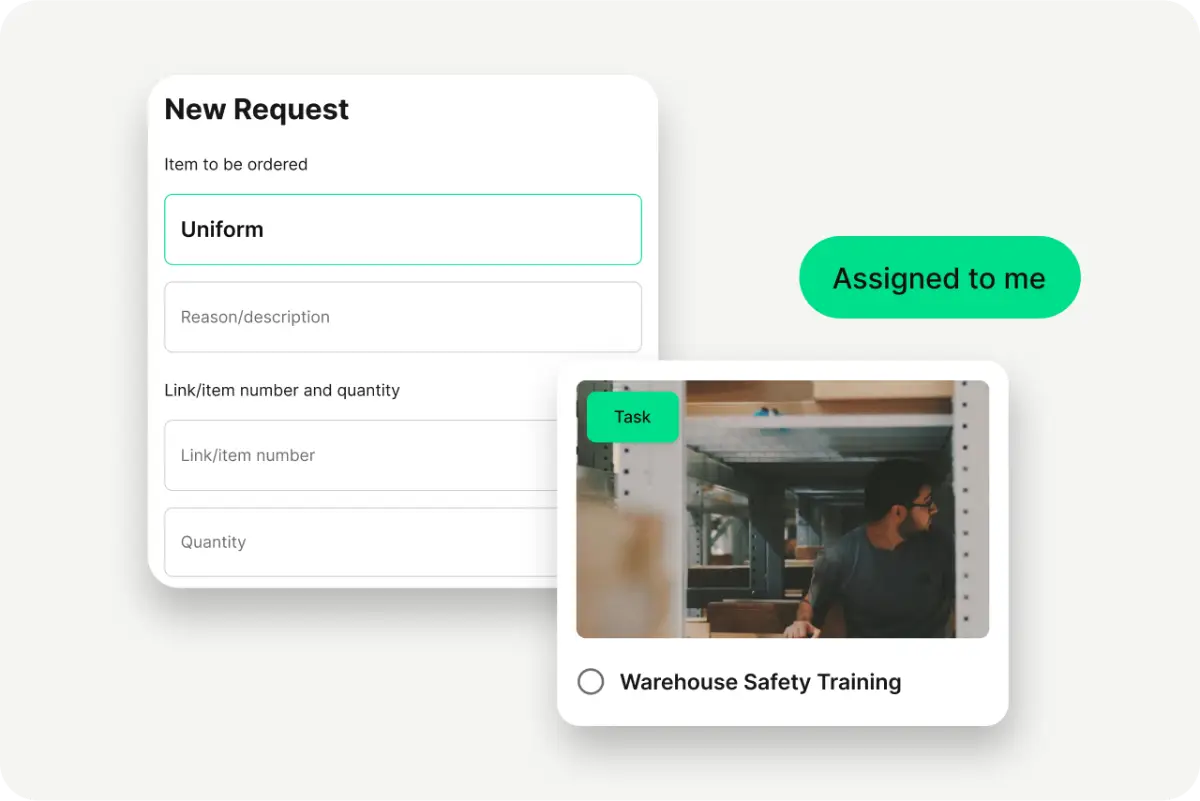This screenshot has width=1200, height=801.
Task: Click the perforated shelf upright beside the man
Action: [968, 509]
